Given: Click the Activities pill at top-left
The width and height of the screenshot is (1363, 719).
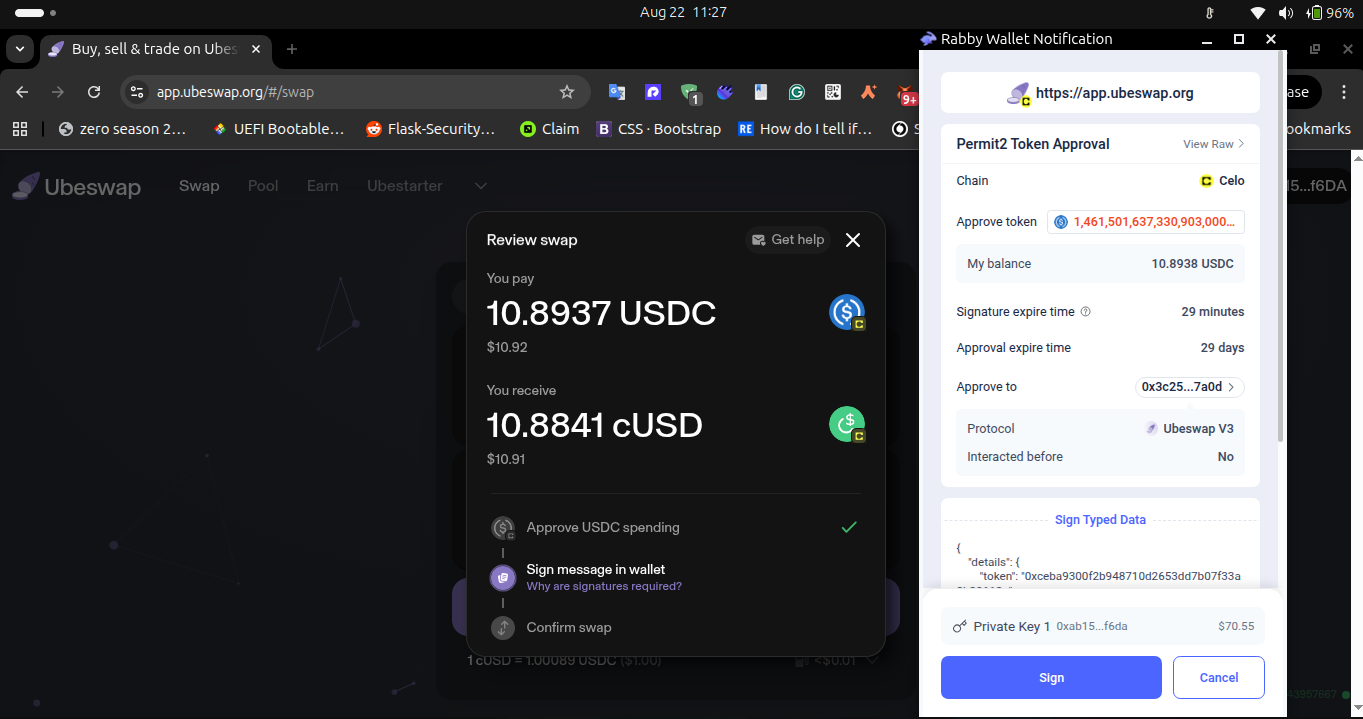Looking at the screenshot, I should click(x=35, y=13).
